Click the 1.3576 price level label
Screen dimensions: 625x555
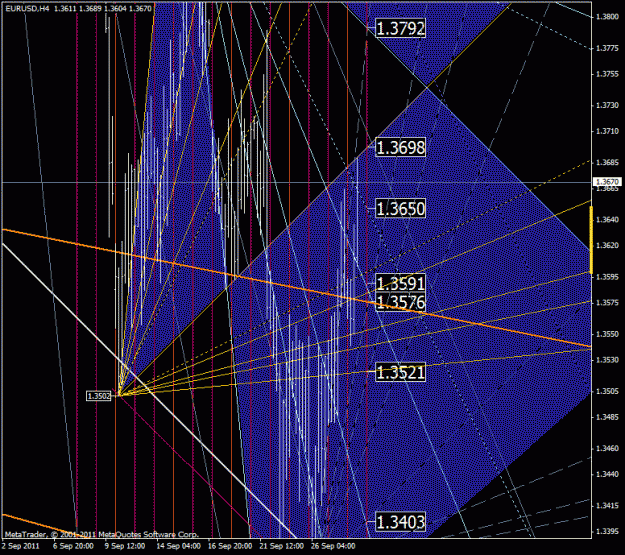click(401, 302)
